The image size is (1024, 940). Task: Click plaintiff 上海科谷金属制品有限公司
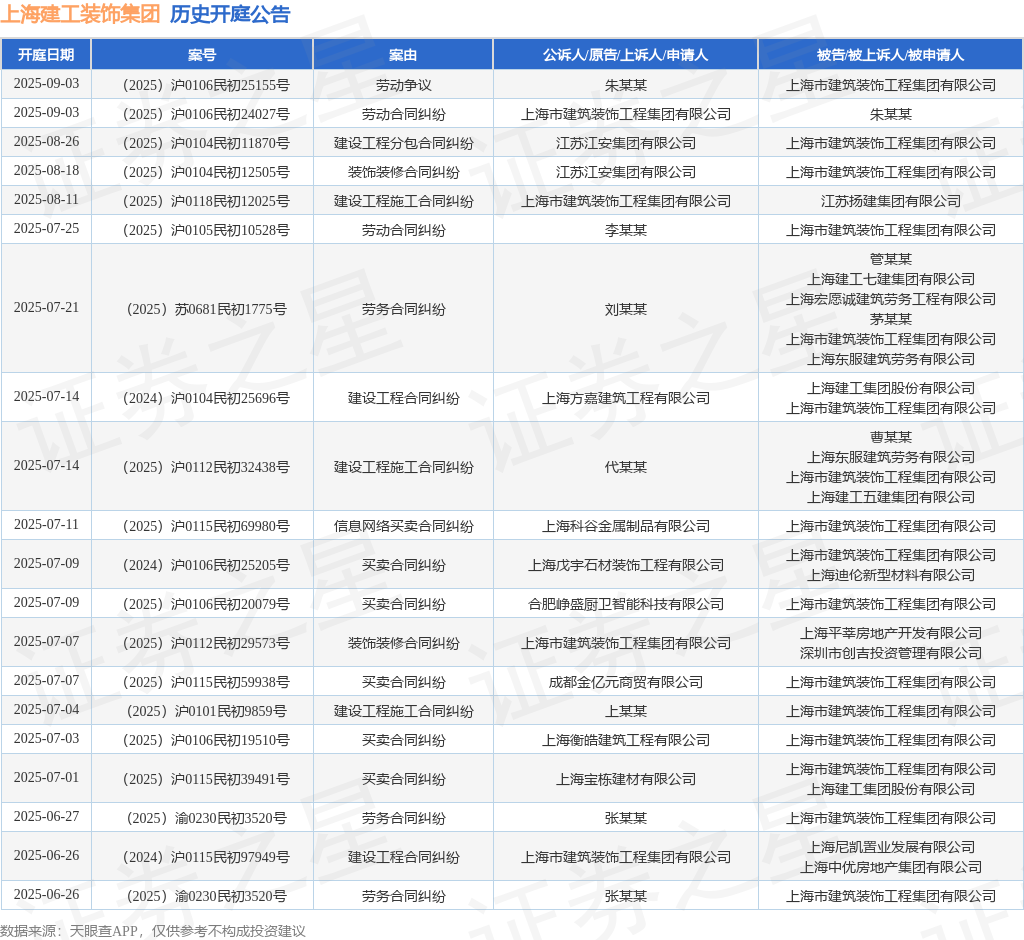point(626,526)
